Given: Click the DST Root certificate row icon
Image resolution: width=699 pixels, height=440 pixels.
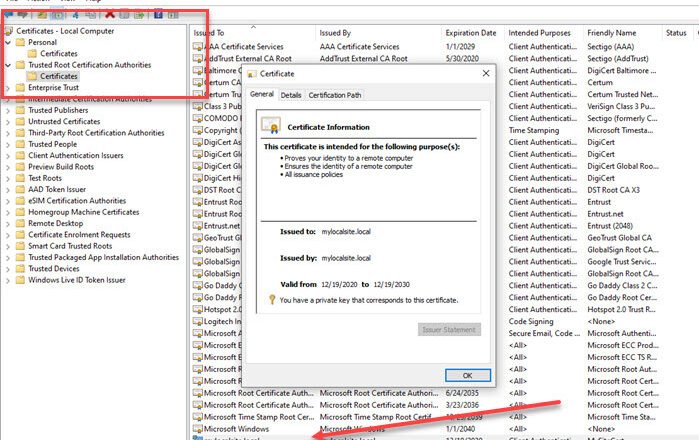Looking at the screenshot, I should coord(197,190).
